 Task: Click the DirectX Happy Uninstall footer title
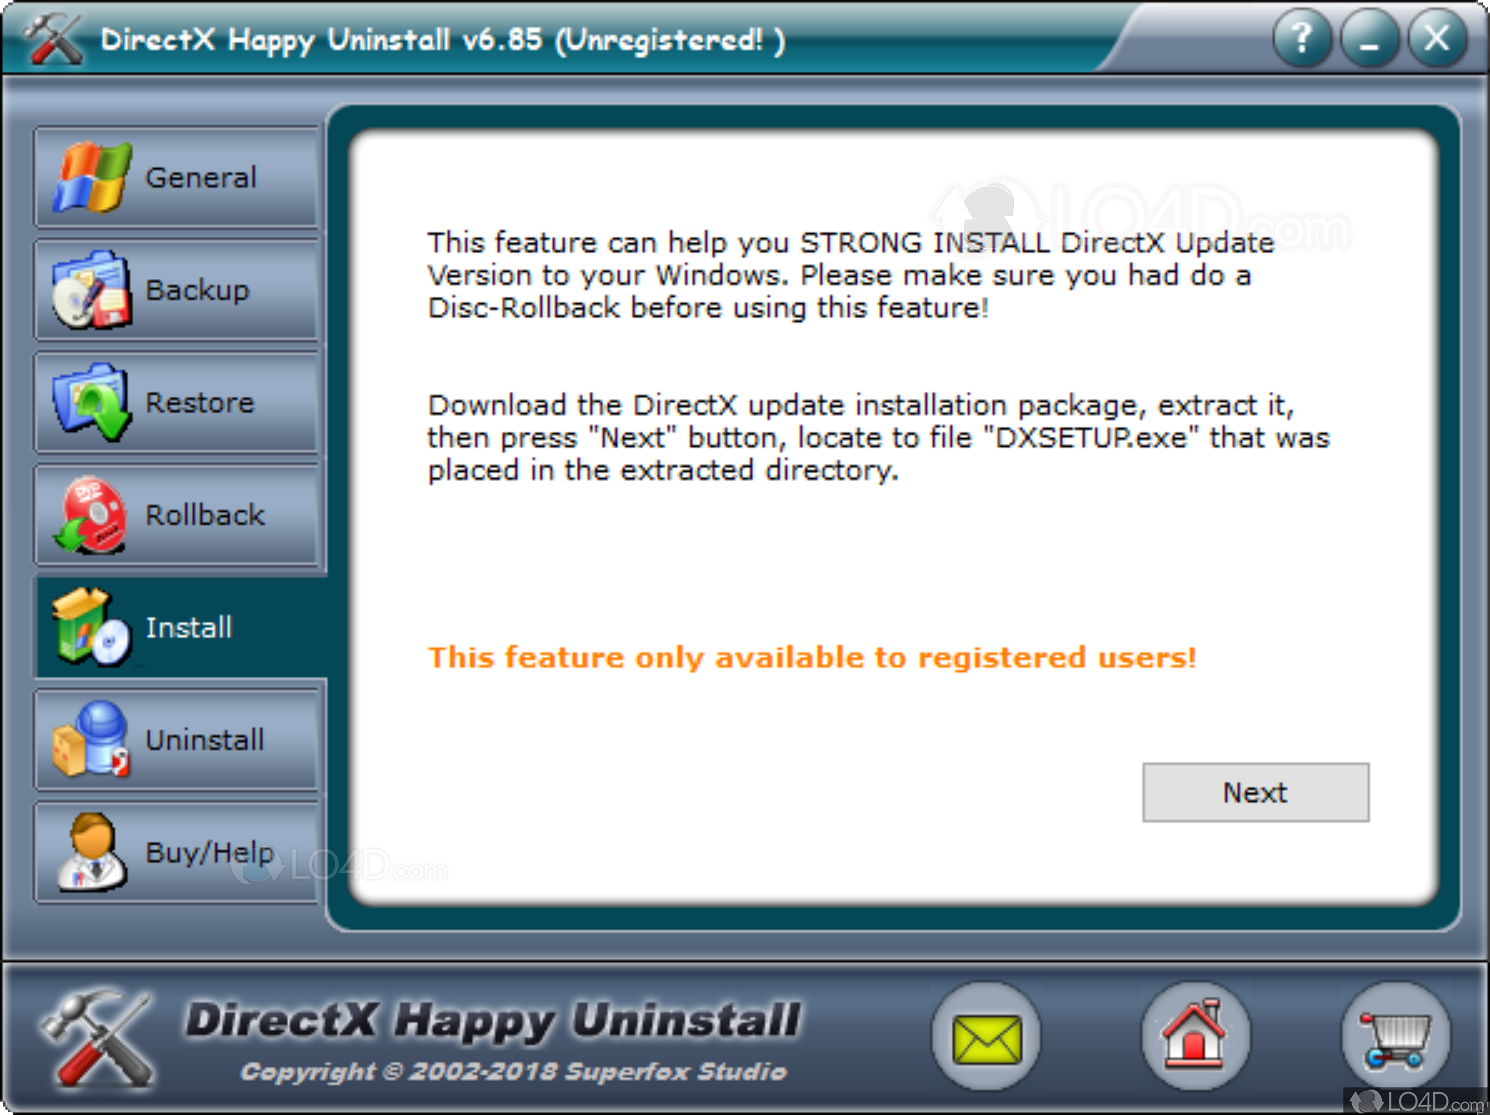(x=493, y=1021)
